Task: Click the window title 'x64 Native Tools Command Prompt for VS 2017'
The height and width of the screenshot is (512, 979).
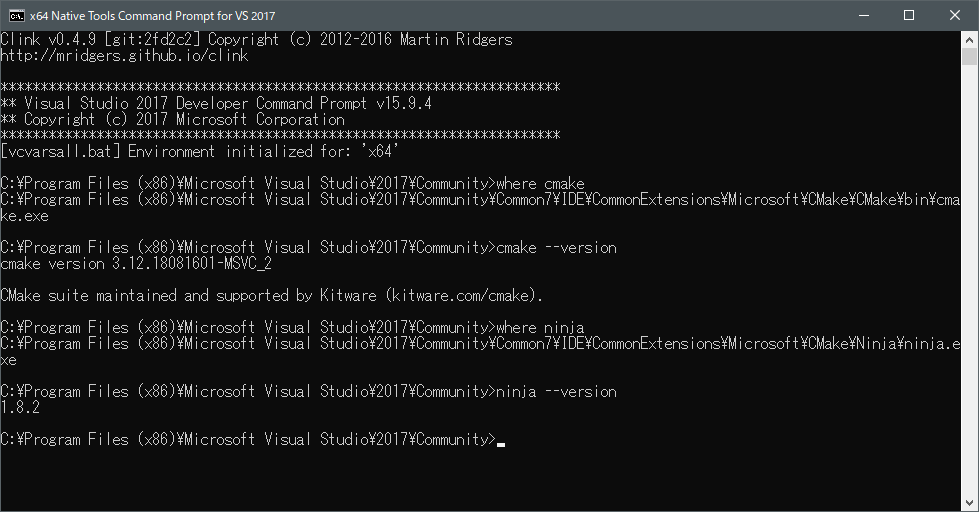Action: [152, 16]
